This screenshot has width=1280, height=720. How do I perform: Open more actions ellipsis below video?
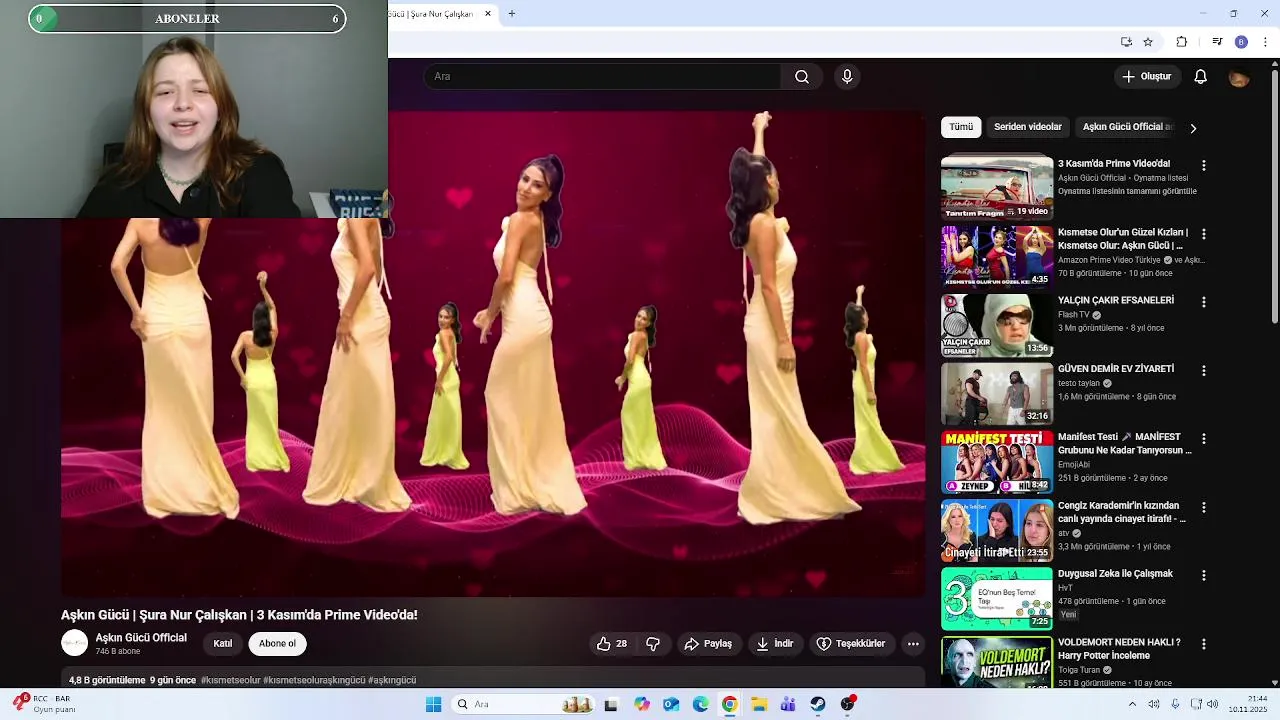tap(913, 644)
